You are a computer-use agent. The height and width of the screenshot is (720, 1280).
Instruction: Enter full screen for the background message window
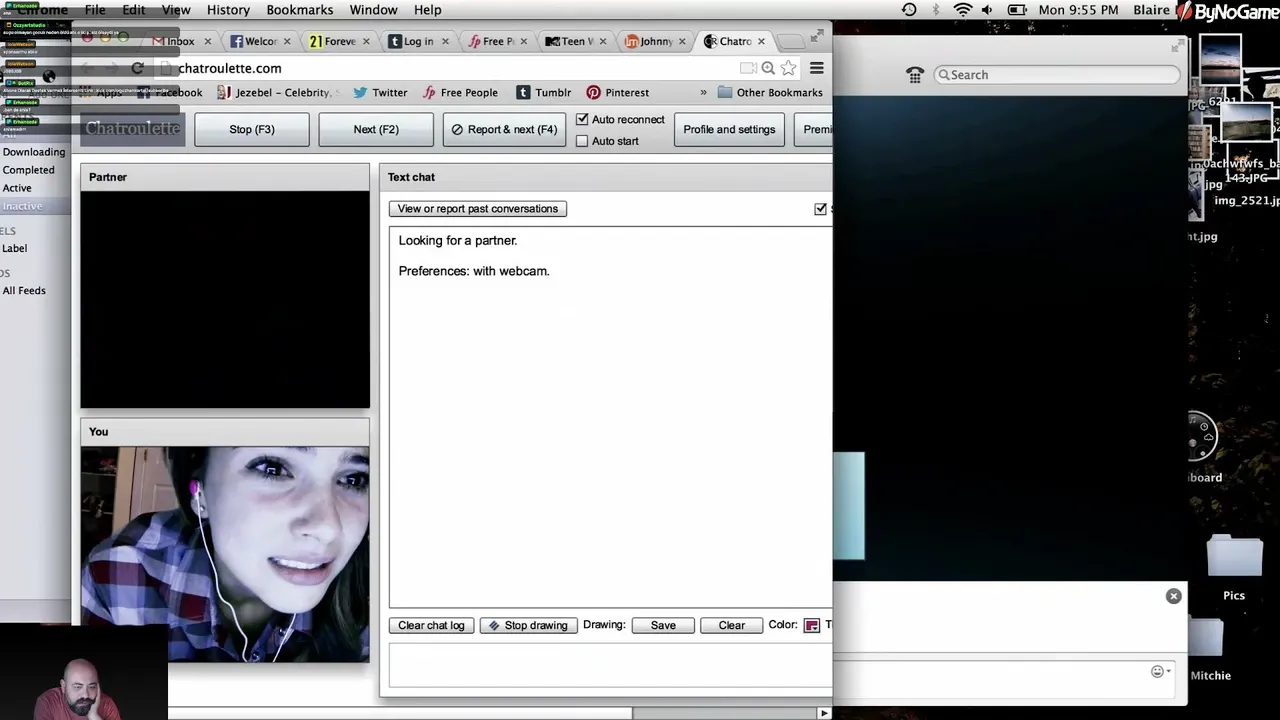point(1176,47)
